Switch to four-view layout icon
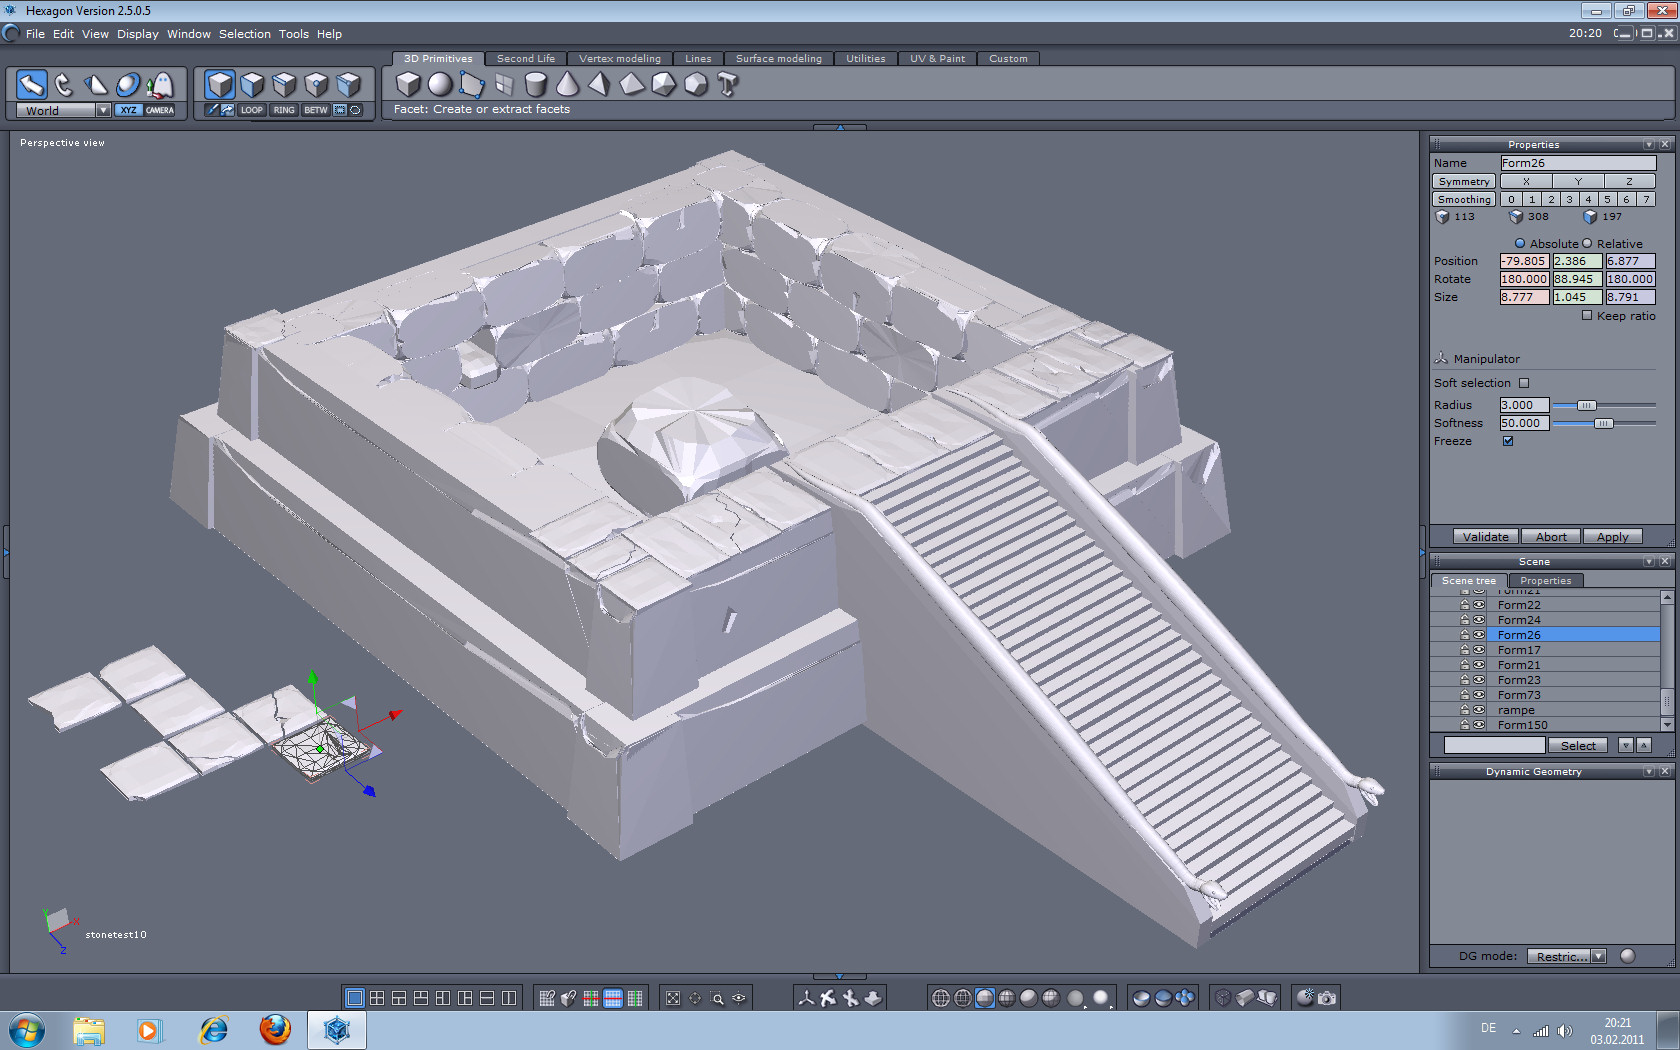The image size is (1680, 1050). pos(377,998)
